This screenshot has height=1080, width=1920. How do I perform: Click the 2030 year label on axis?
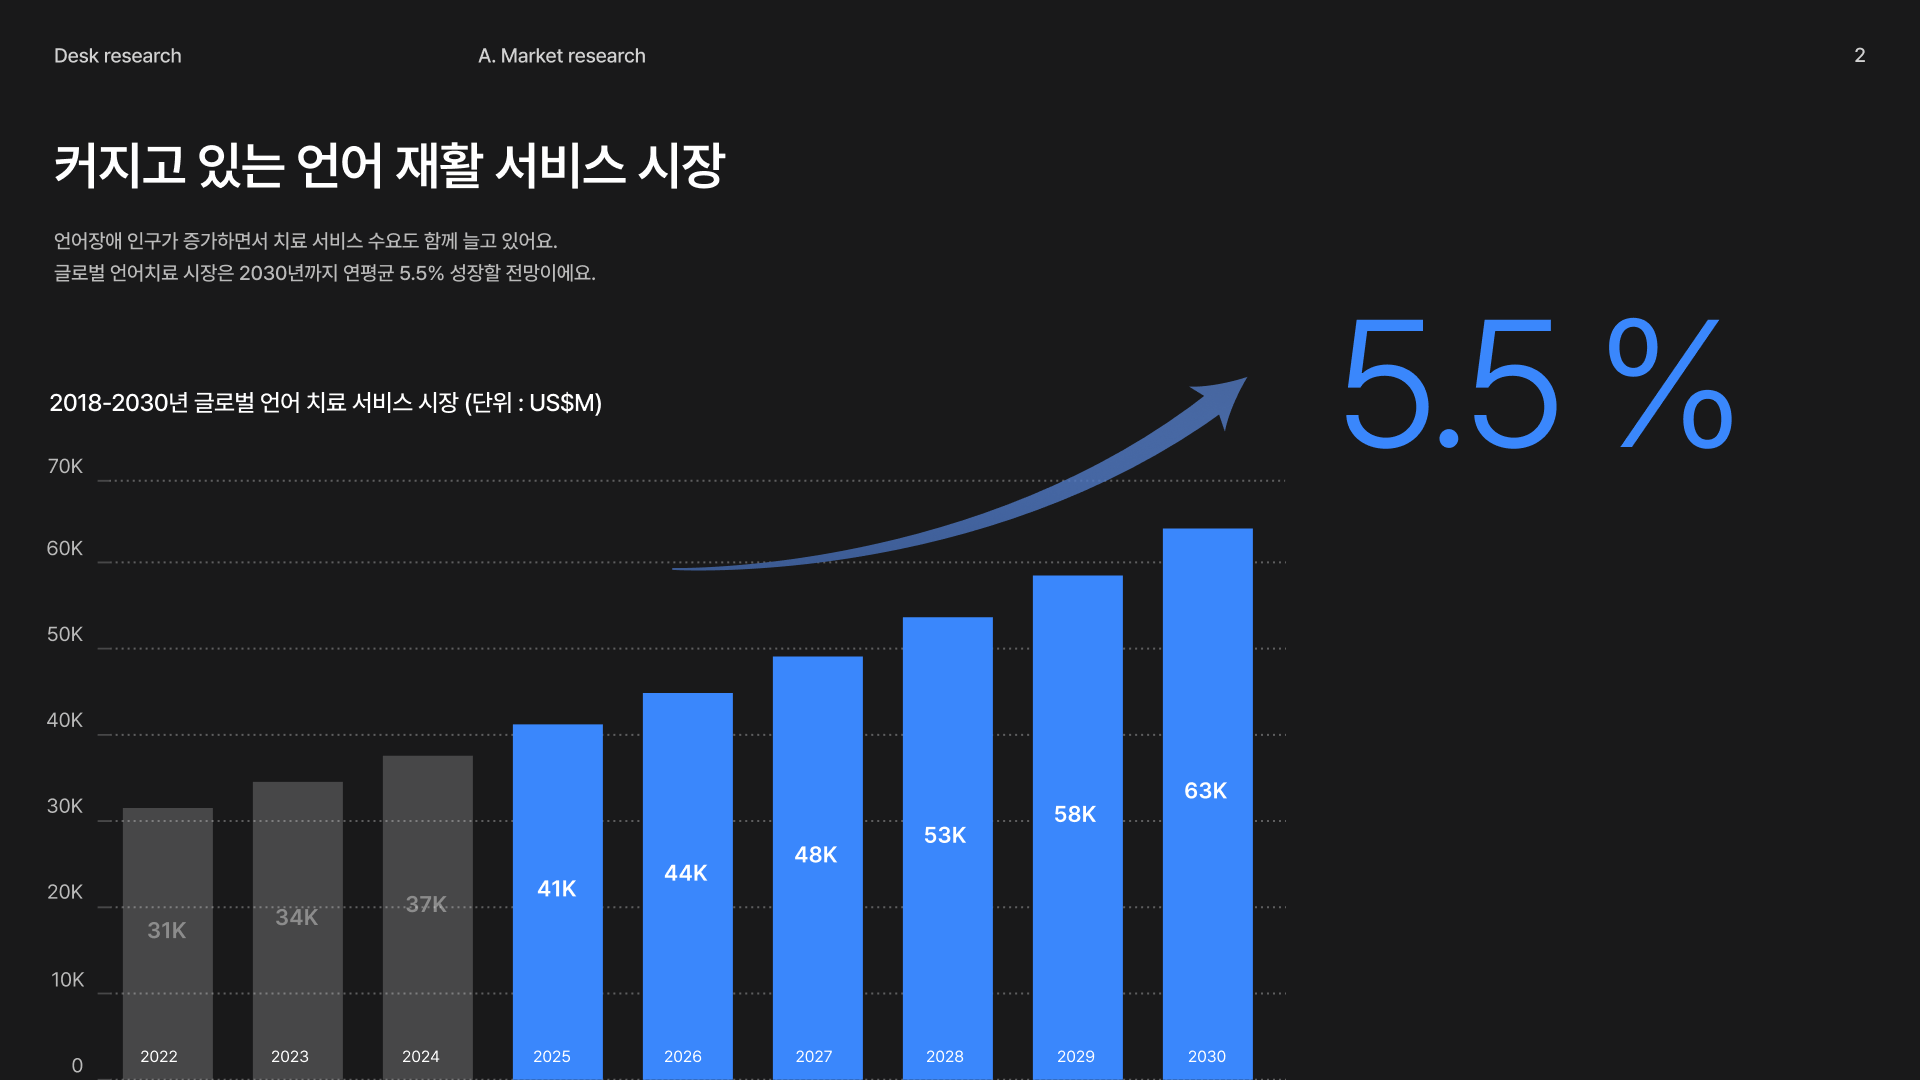pyautogui.click(x=1206, y=1056)
